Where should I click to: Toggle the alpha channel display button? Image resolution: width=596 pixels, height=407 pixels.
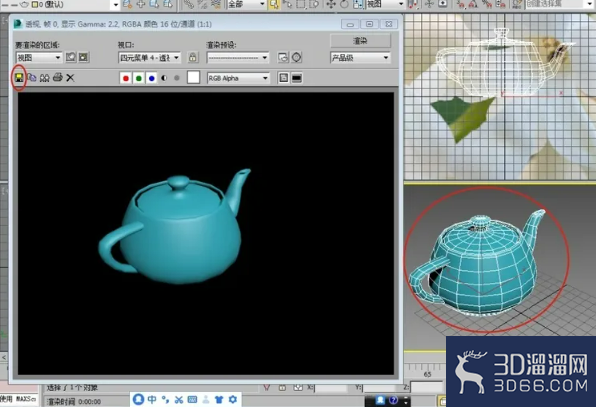coord(164,78)
